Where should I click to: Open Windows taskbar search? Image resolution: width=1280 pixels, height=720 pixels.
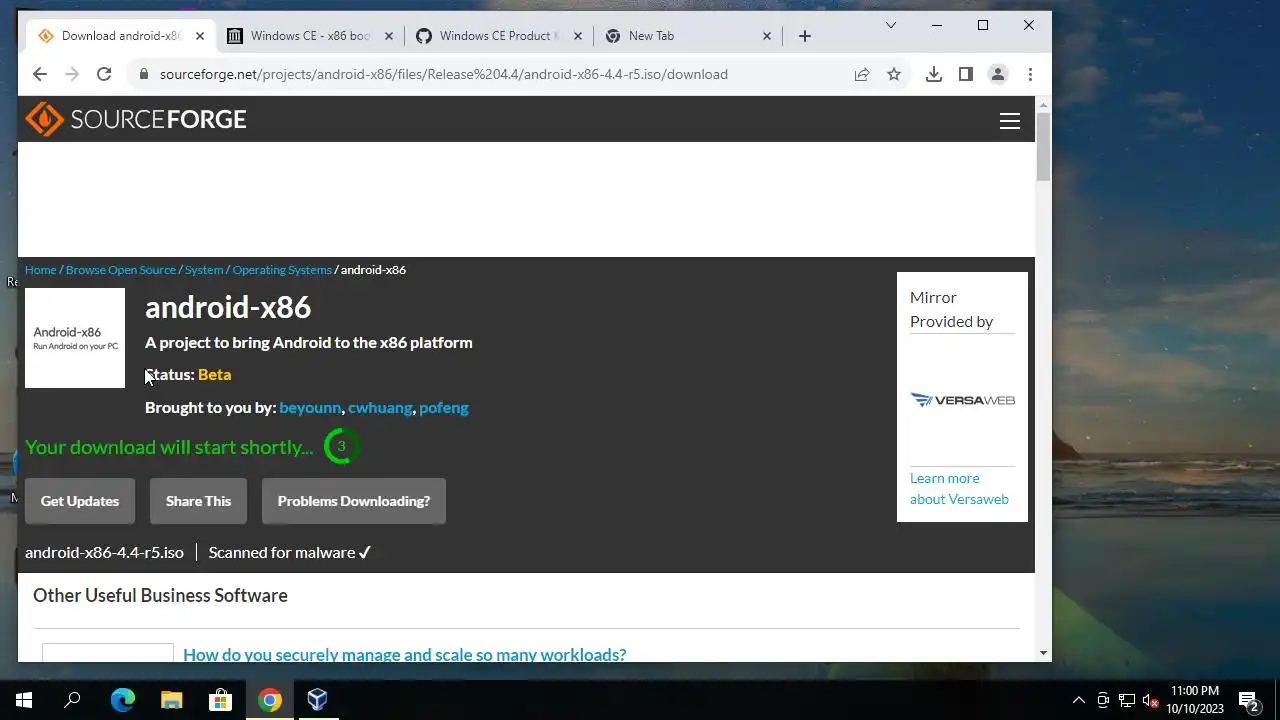click(x=72, y=700)
